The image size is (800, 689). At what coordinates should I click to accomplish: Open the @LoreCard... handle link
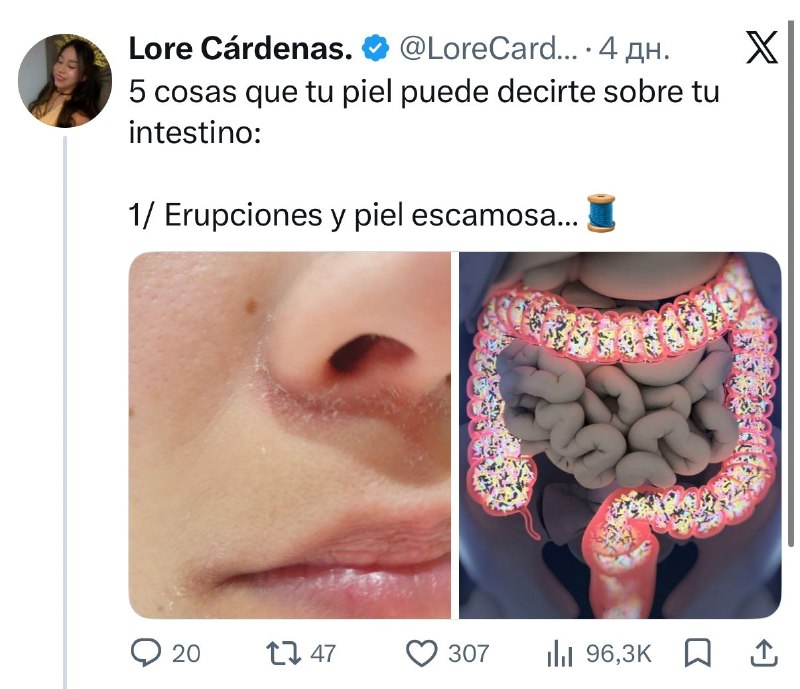pos(488,48)
